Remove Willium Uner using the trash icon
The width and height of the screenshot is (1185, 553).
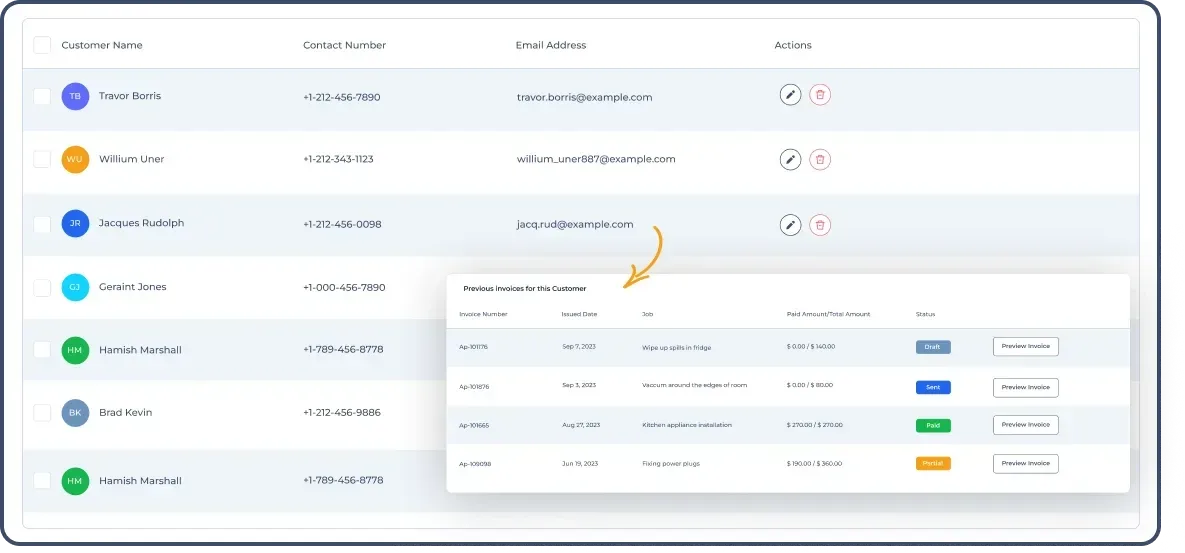point(820,159)
